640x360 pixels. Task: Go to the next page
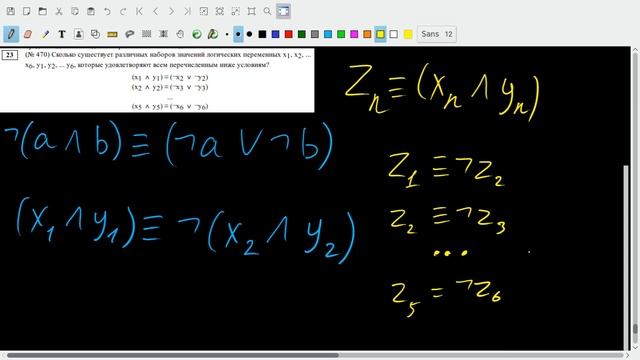pos(171,11)
